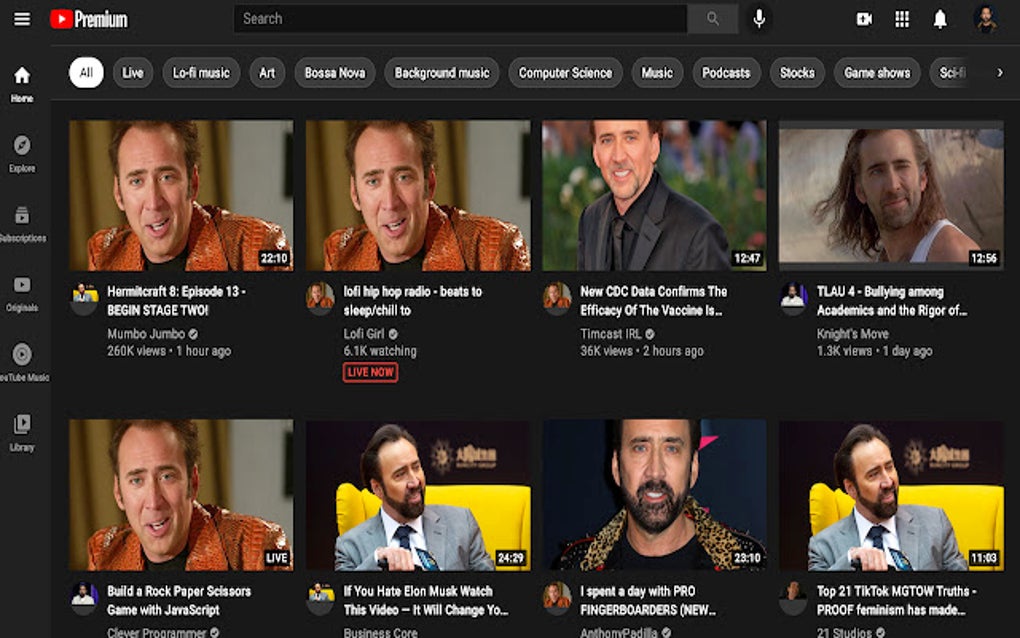Open the account profile avatar
1020x638 pixels.
986,19
